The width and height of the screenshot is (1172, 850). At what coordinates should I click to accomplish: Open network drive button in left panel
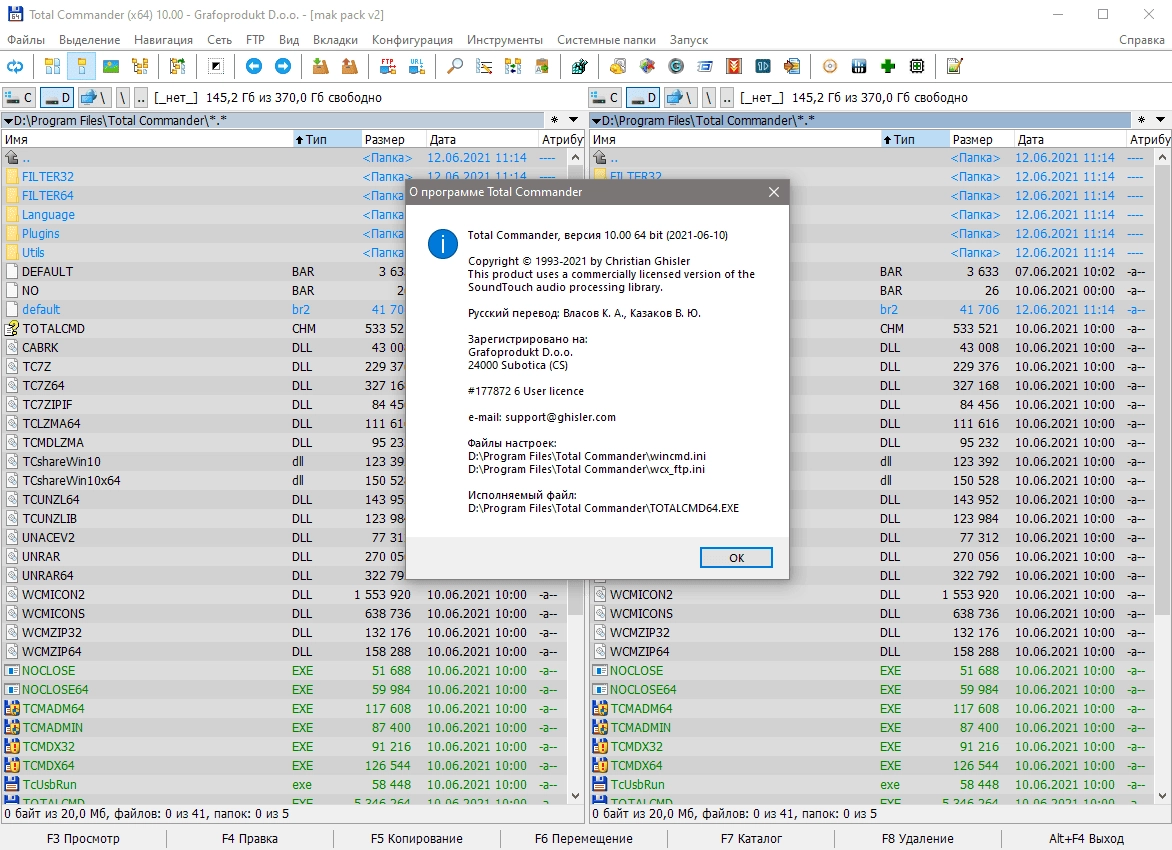[x=94, y=97]
